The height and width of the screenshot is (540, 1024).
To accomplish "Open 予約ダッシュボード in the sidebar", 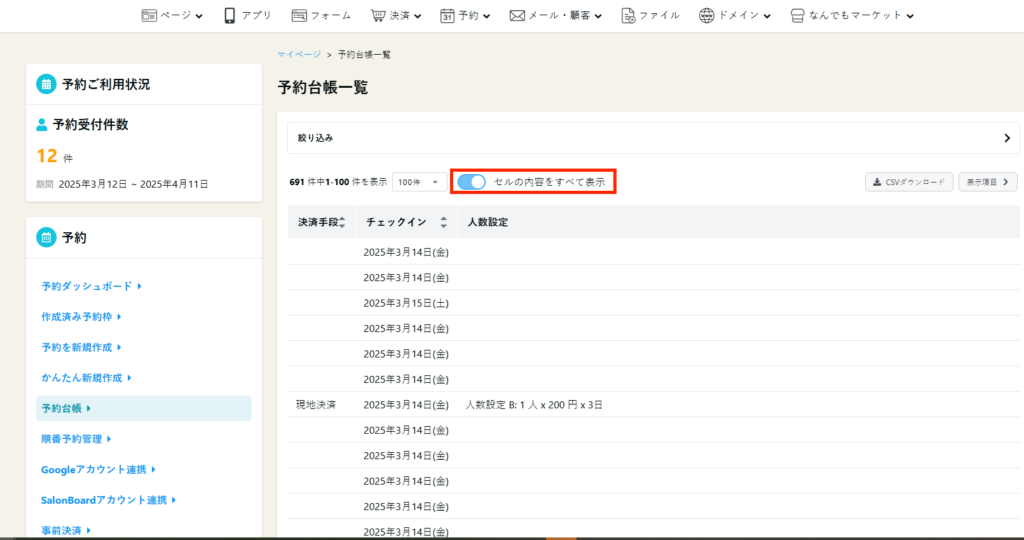I will [91, 286].
